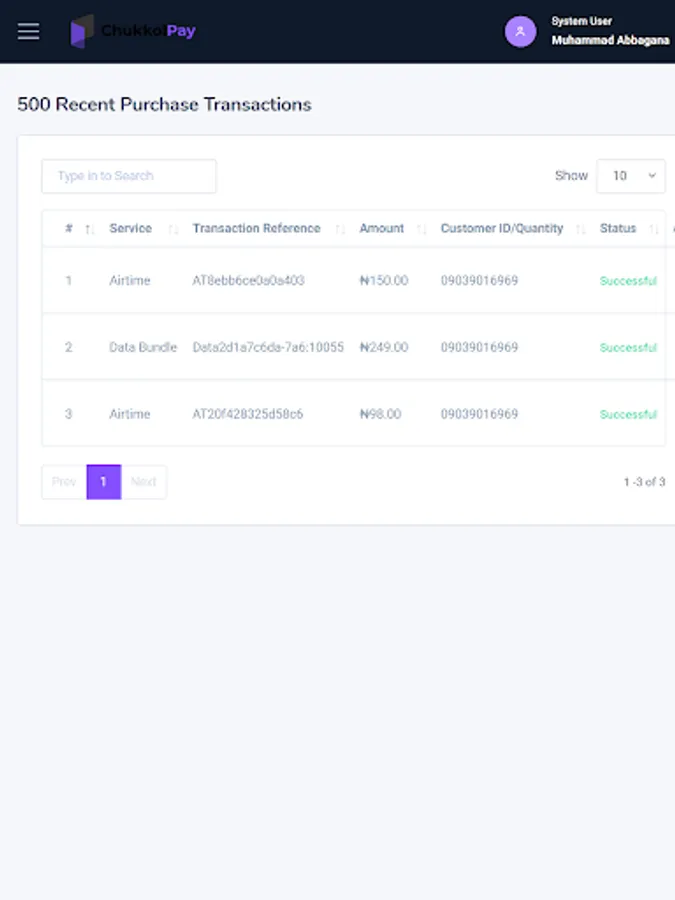675x900 pixels.
Task: Open the Show 10 entries dropdown
Action: (x=631, y=176)
